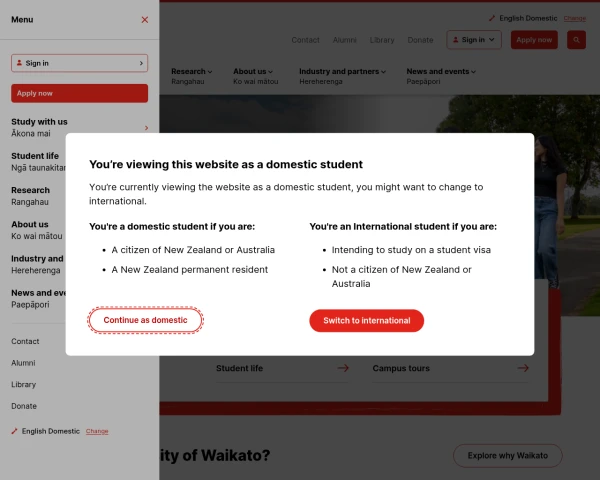Click the red search icon button

576,40
